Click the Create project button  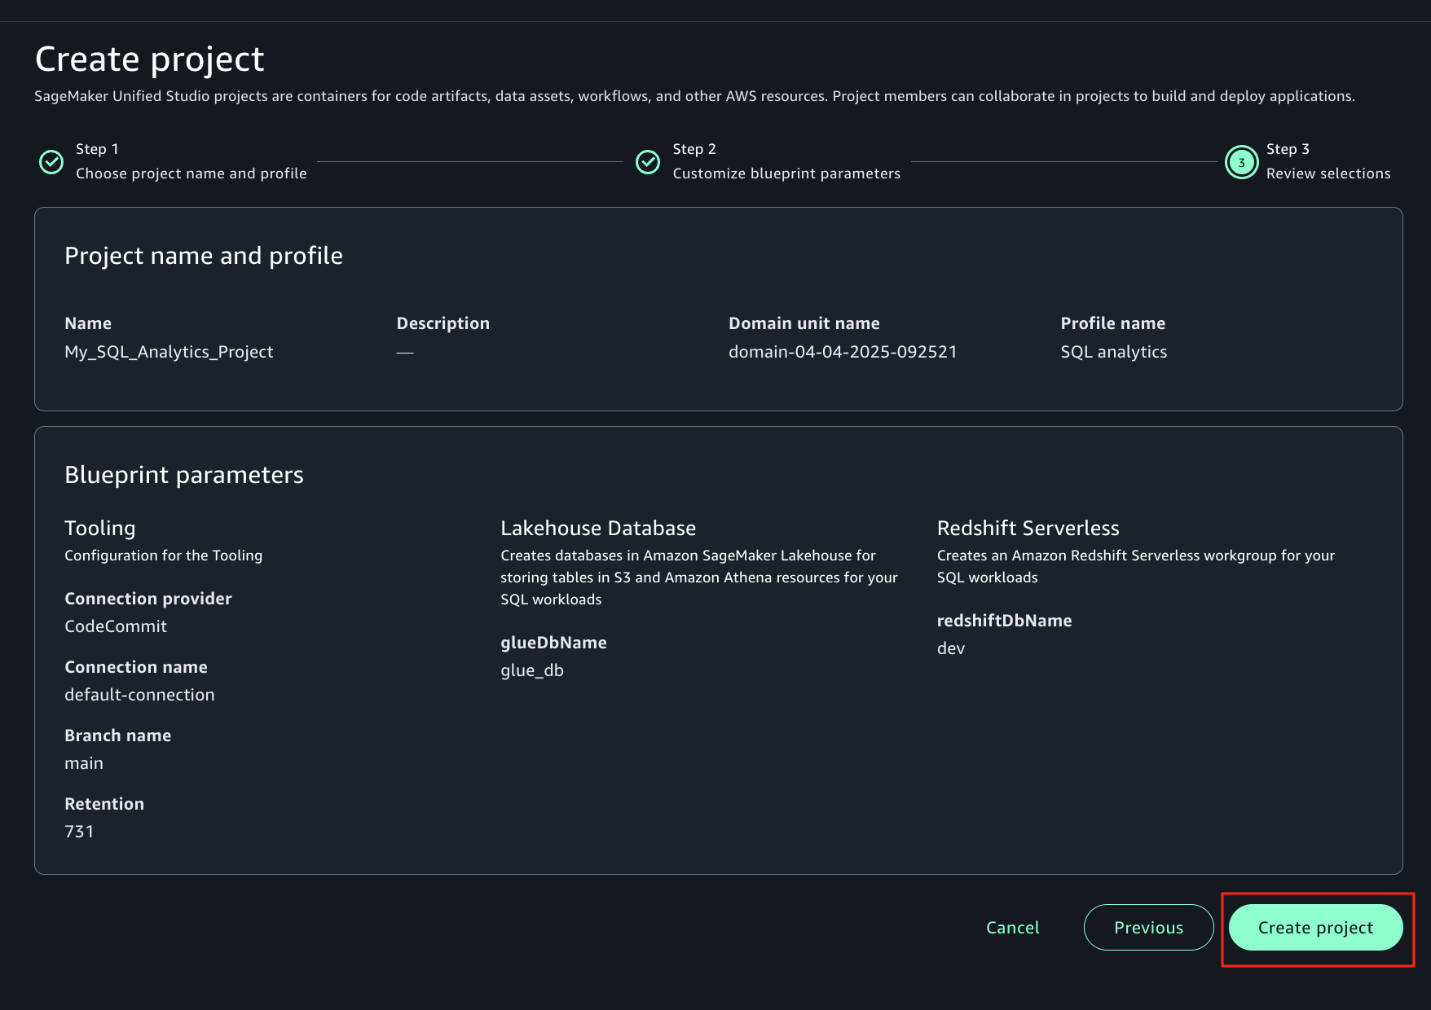tap(1315, 927)
